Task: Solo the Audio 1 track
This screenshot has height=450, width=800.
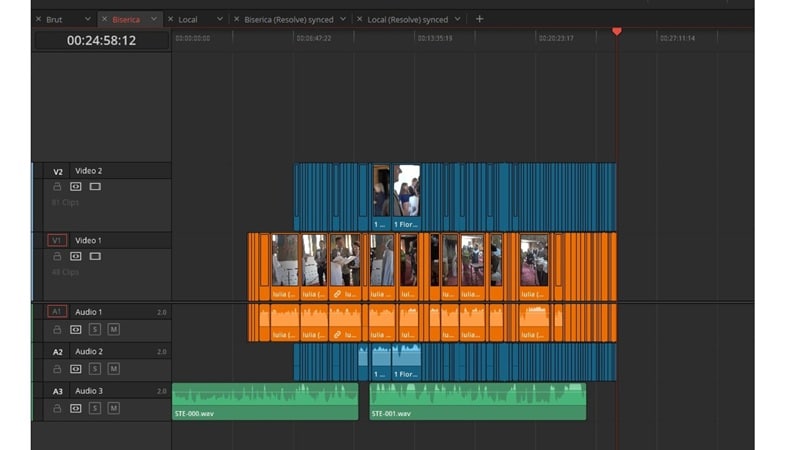Action: point(95,330)
